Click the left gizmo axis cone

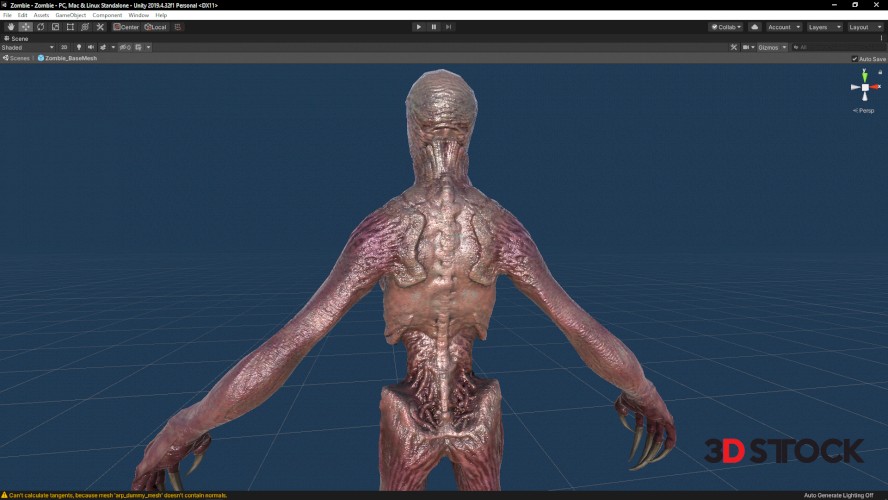click(x=855, y=87)
